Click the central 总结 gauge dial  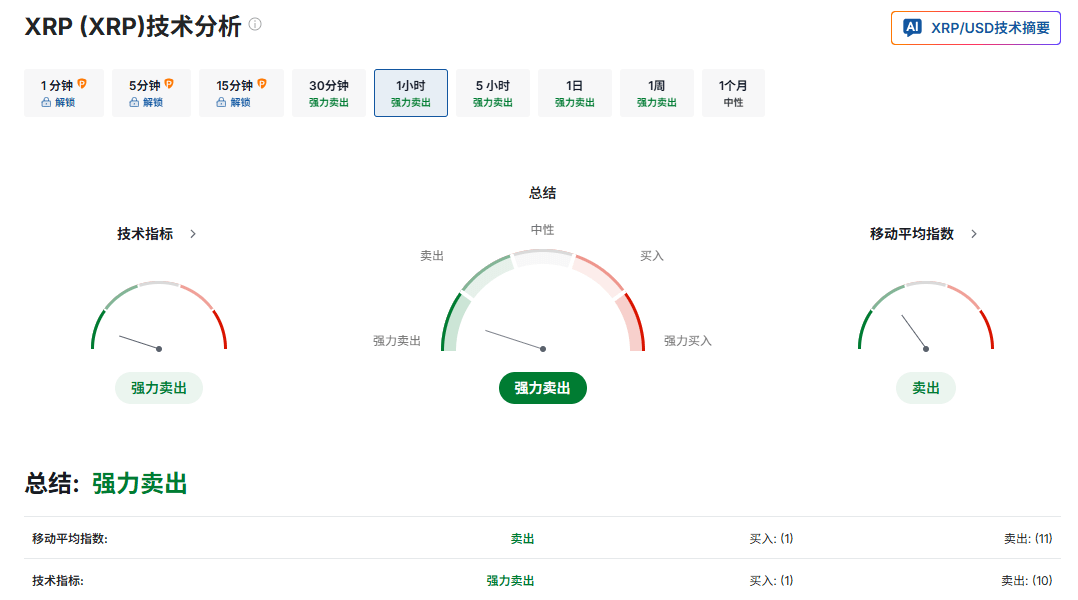542,301
